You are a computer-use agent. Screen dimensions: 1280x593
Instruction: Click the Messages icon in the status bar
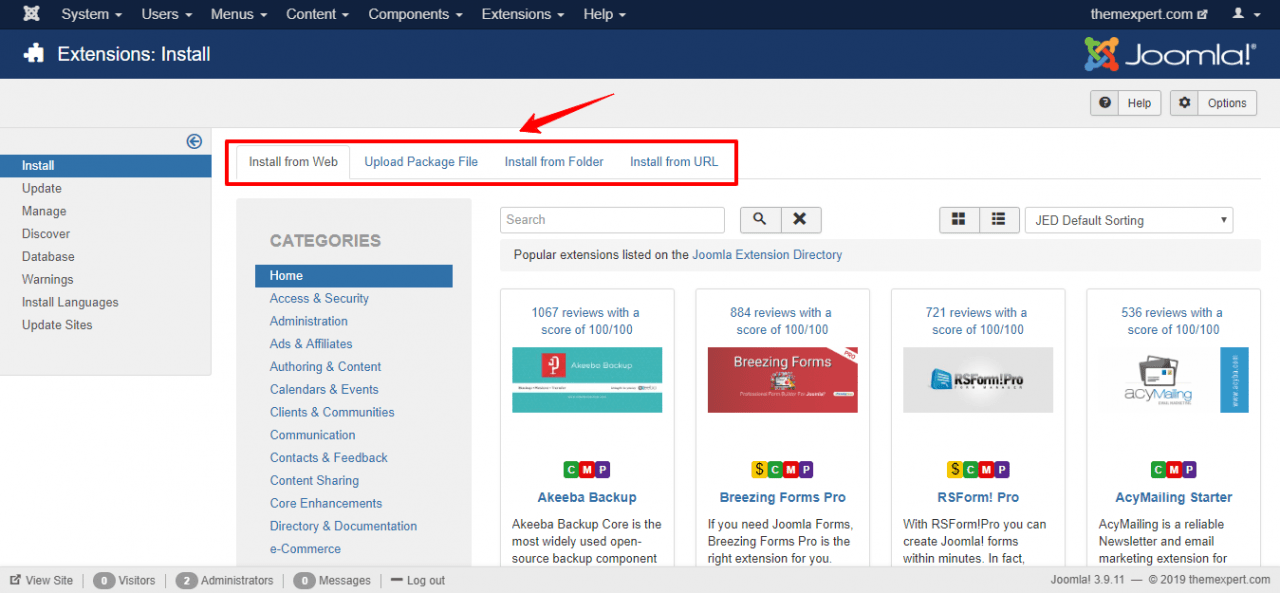tap(304, 580)
